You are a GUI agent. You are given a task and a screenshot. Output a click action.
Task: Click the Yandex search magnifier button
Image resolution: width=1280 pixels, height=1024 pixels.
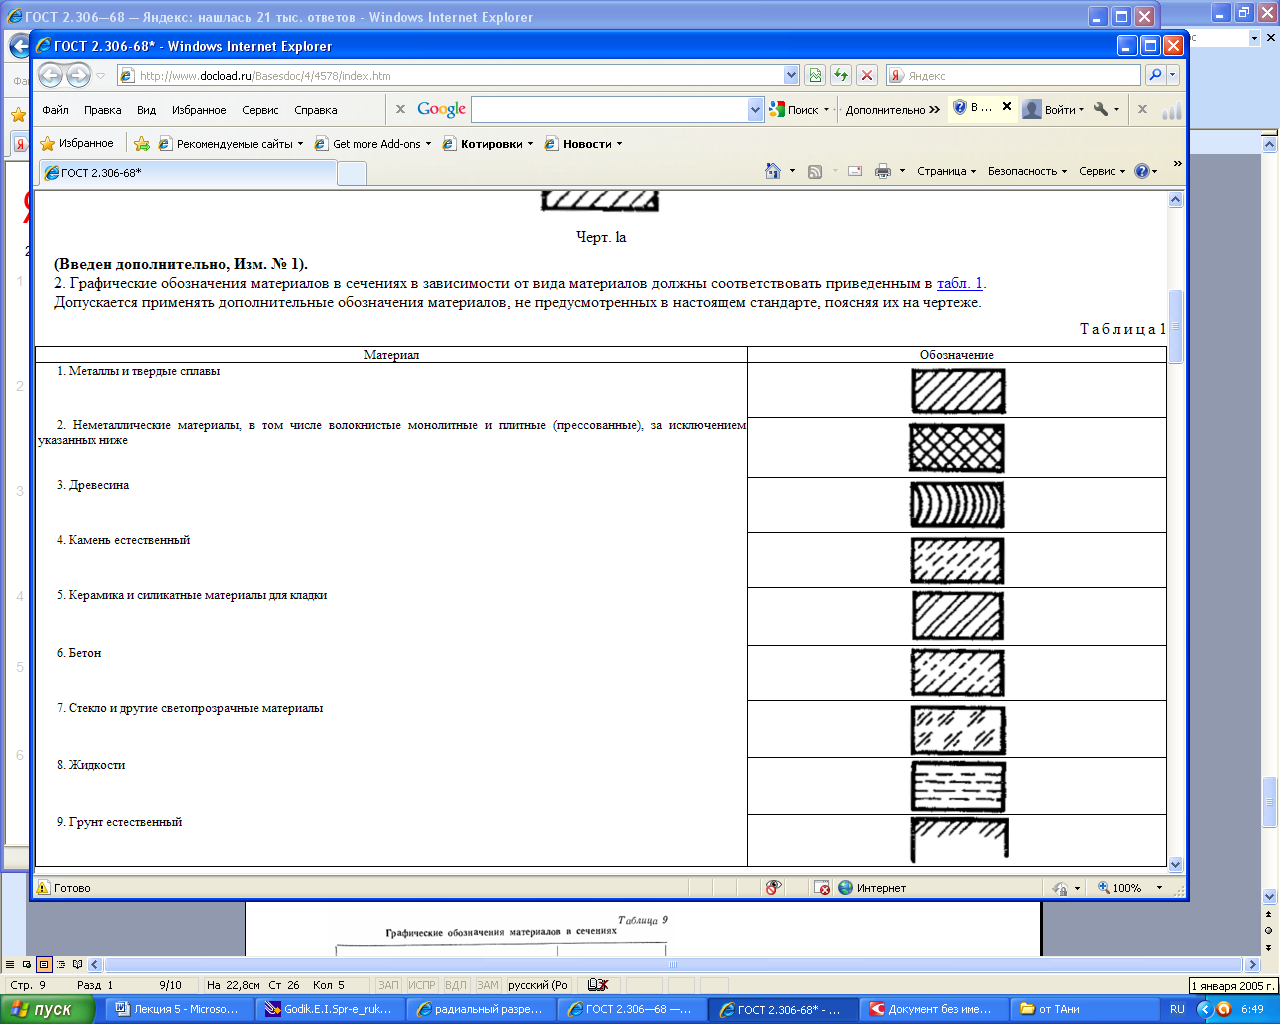(x=1155, y=75)
